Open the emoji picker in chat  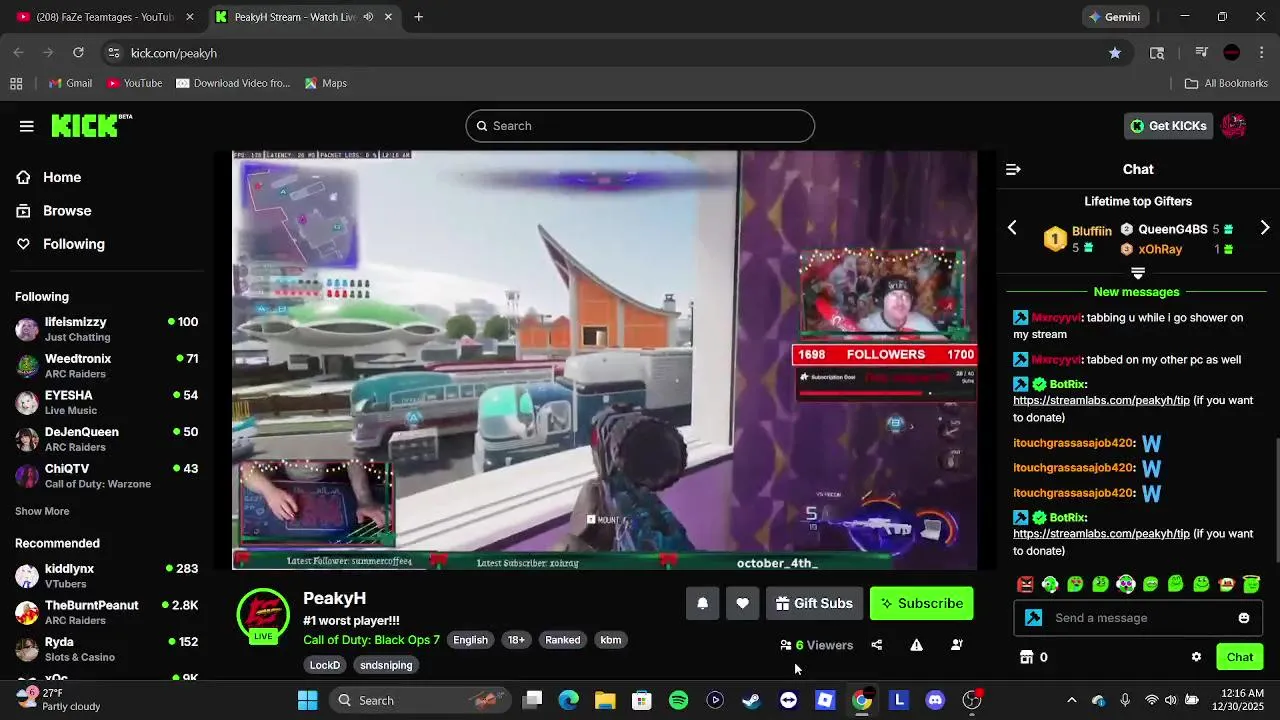pos(1244,618)
